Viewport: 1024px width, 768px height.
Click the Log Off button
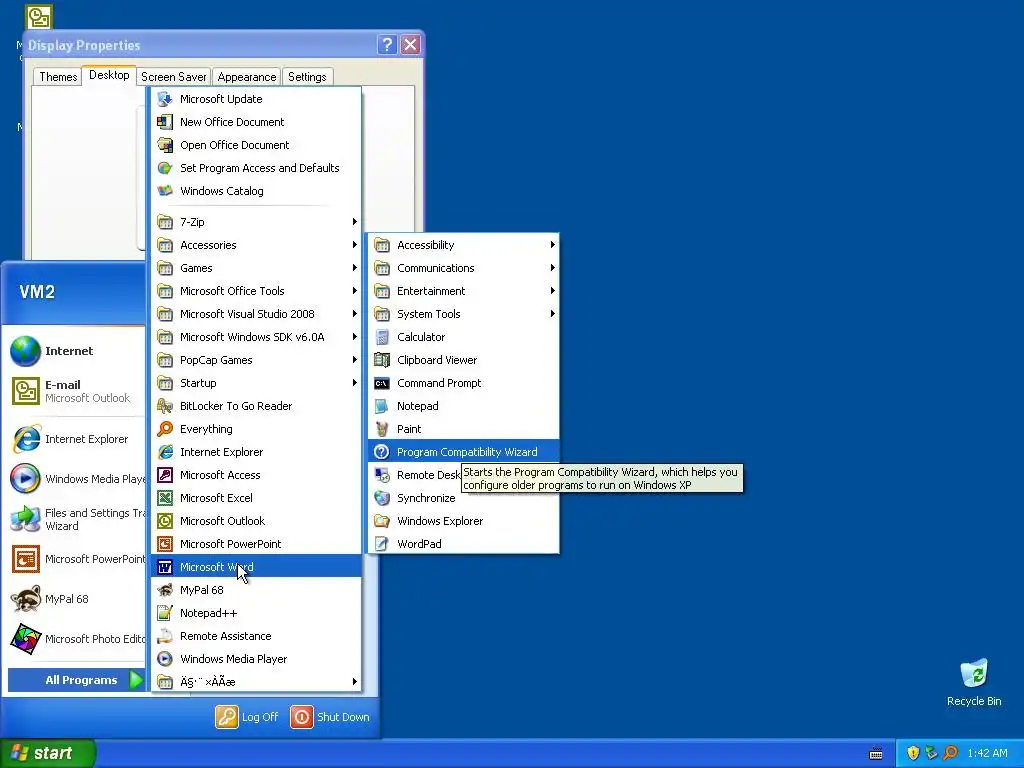pos(247,717)
